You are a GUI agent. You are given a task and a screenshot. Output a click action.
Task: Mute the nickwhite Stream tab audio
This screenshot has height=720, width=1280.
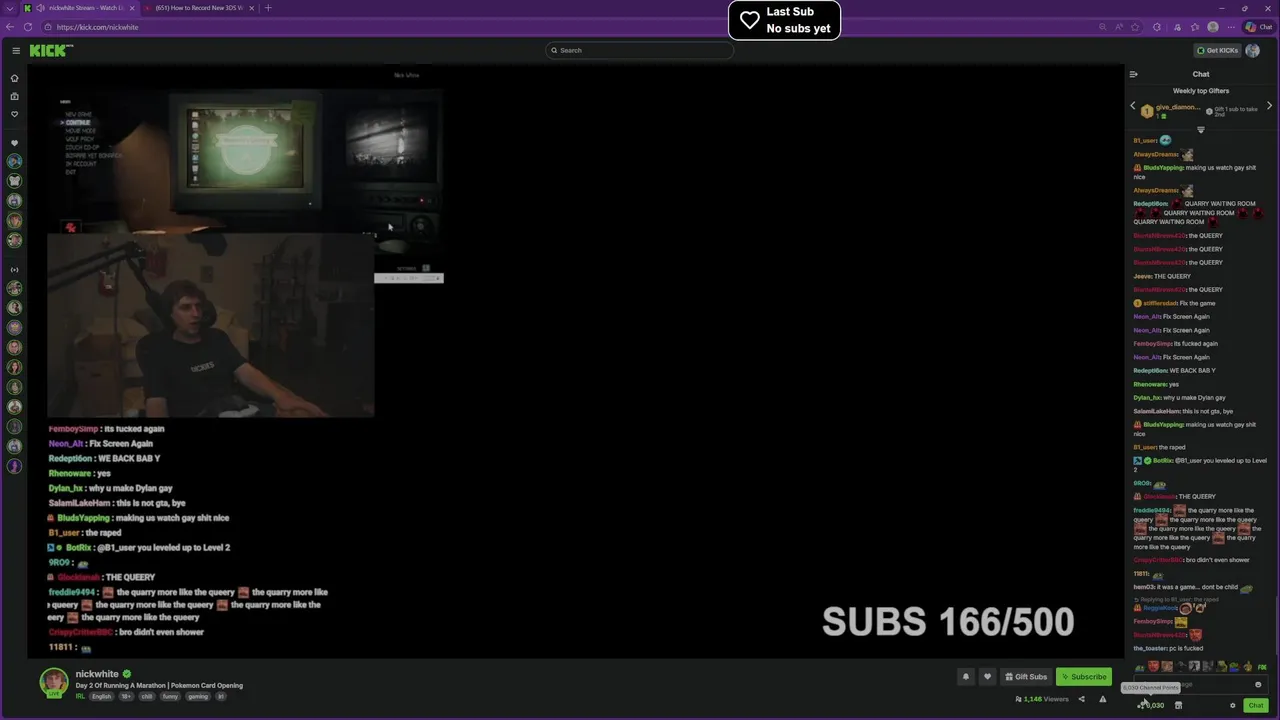coord(38,8)
